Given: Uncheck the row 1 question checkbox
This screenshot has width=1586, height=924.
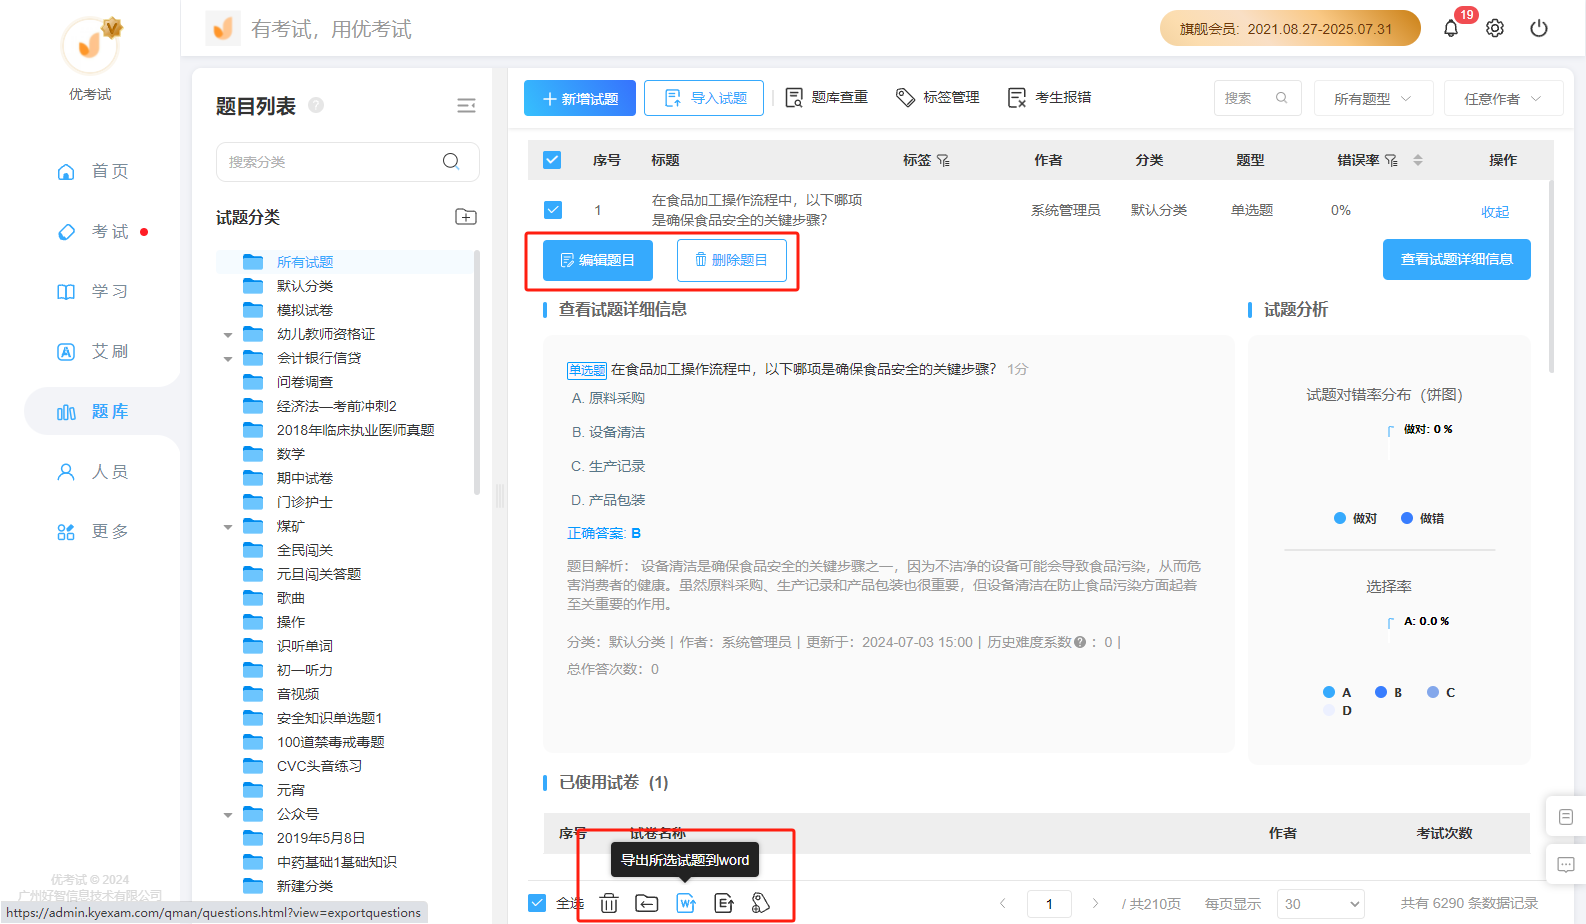Looking at the screenshot, I should 553,210.
